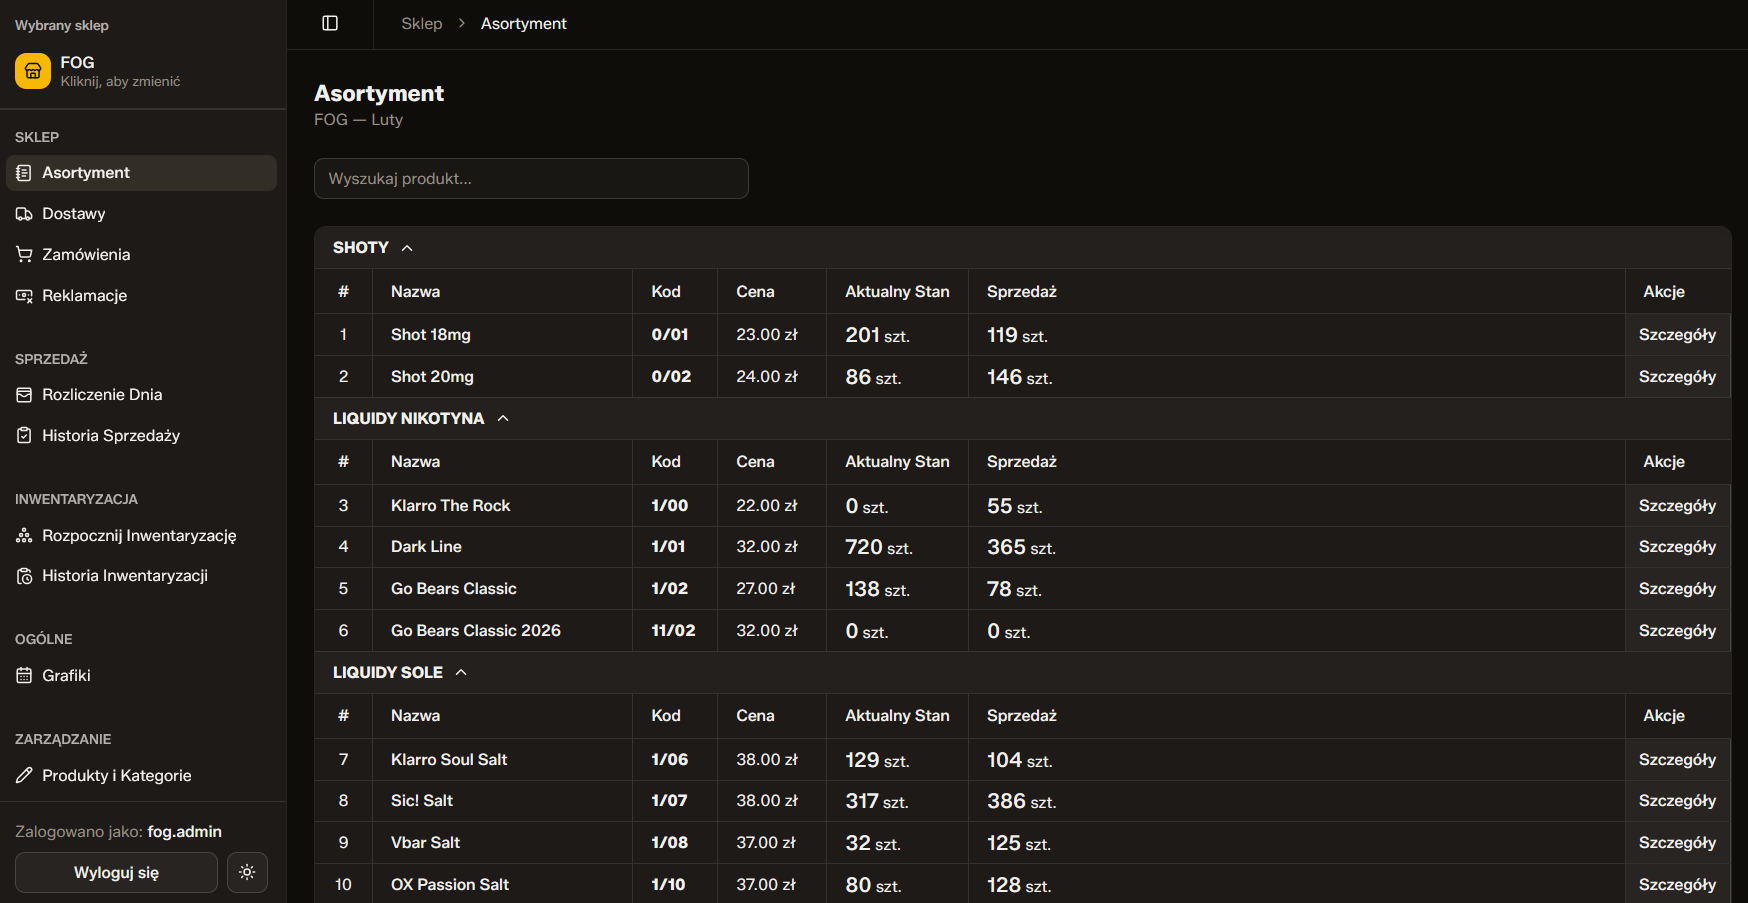Toggle light/dark theme sun button
The image size is (1748, 903).
247,872
